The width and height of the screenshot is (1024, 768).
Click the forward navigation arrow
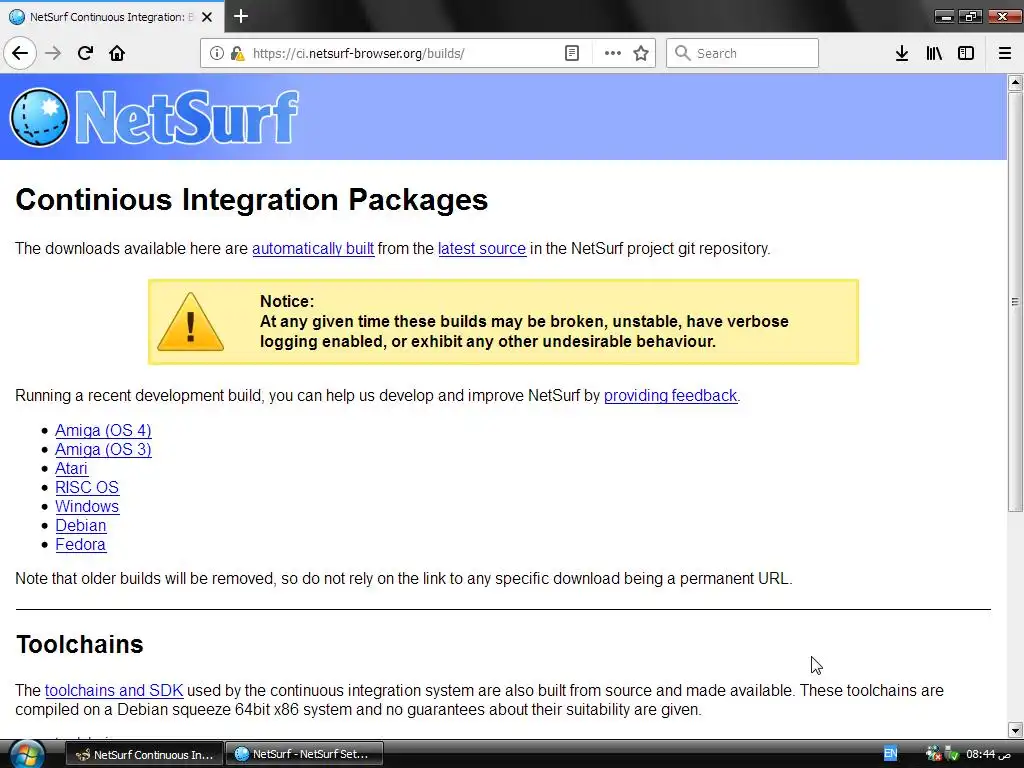[53, 53]
